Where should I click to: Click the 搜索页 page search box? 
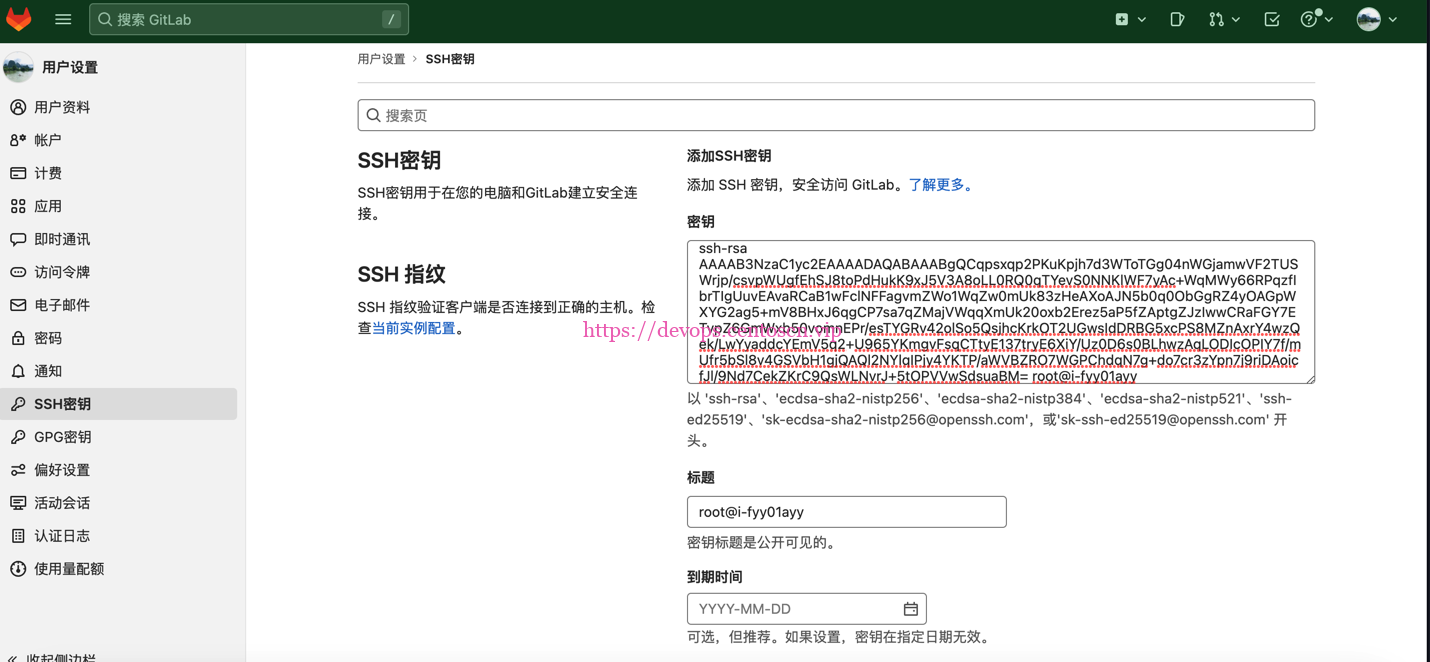(x=836, y=114)
